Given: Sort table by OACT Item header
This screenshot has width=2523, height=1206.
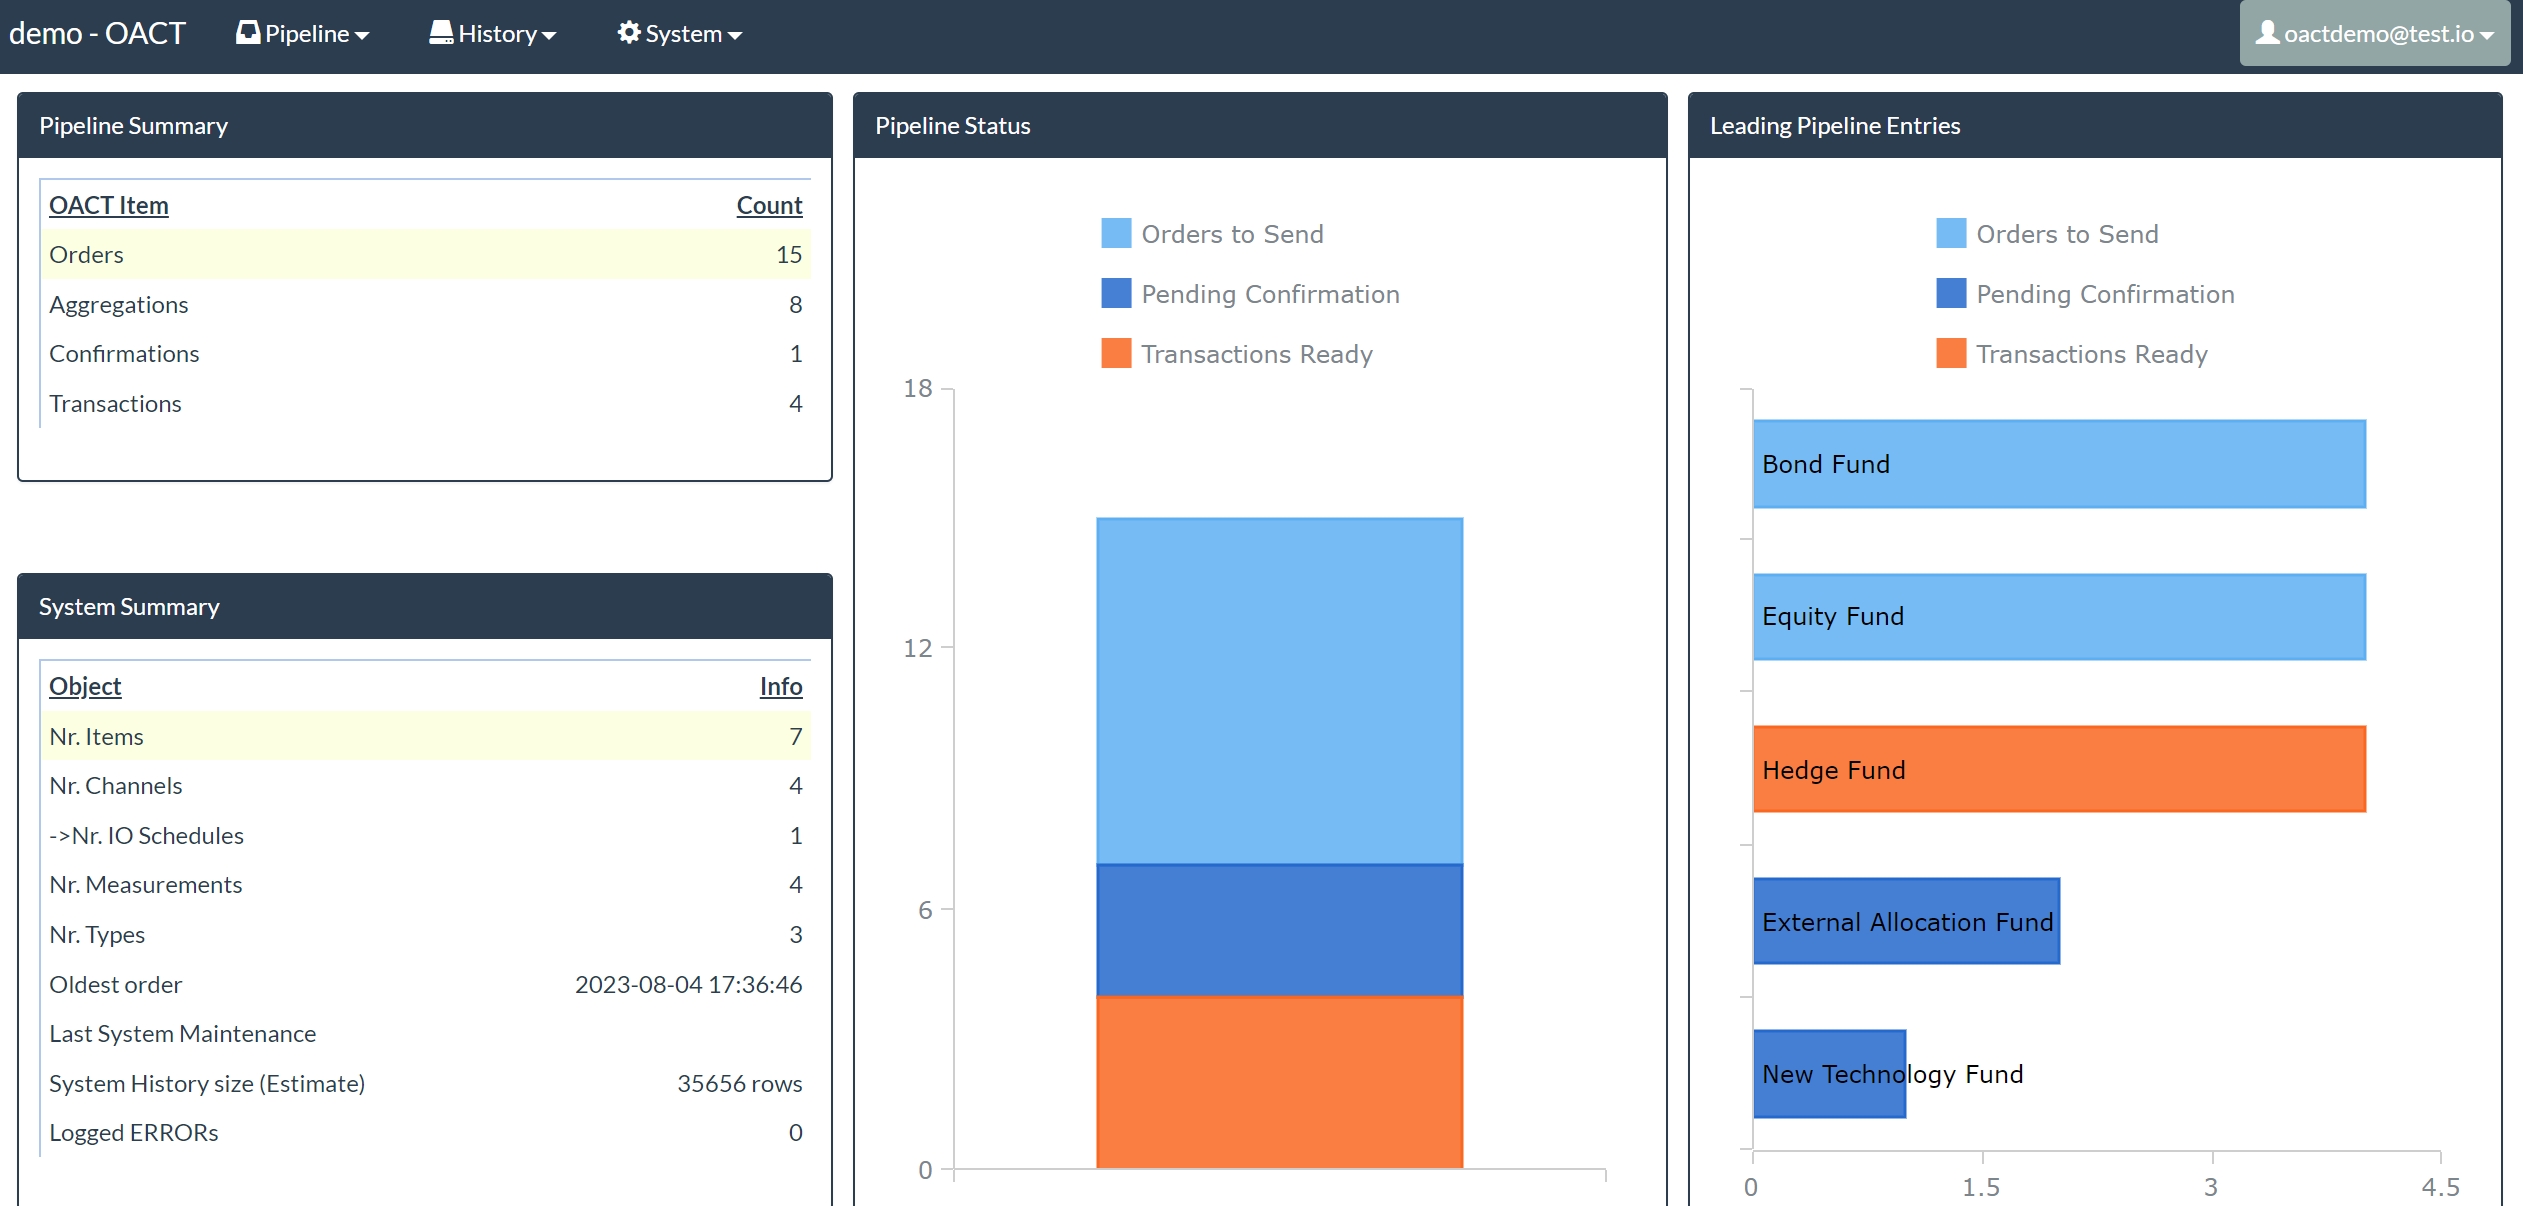Looking at the screenshot, I should coord(109,205).
